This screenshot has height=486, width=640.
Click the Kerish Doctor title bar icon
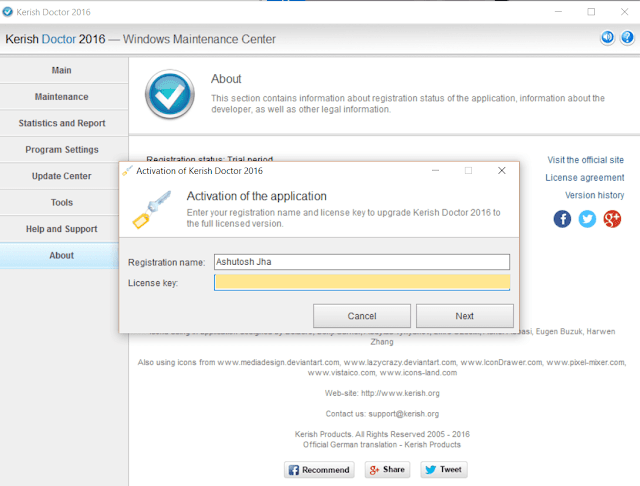pos(8,12)
